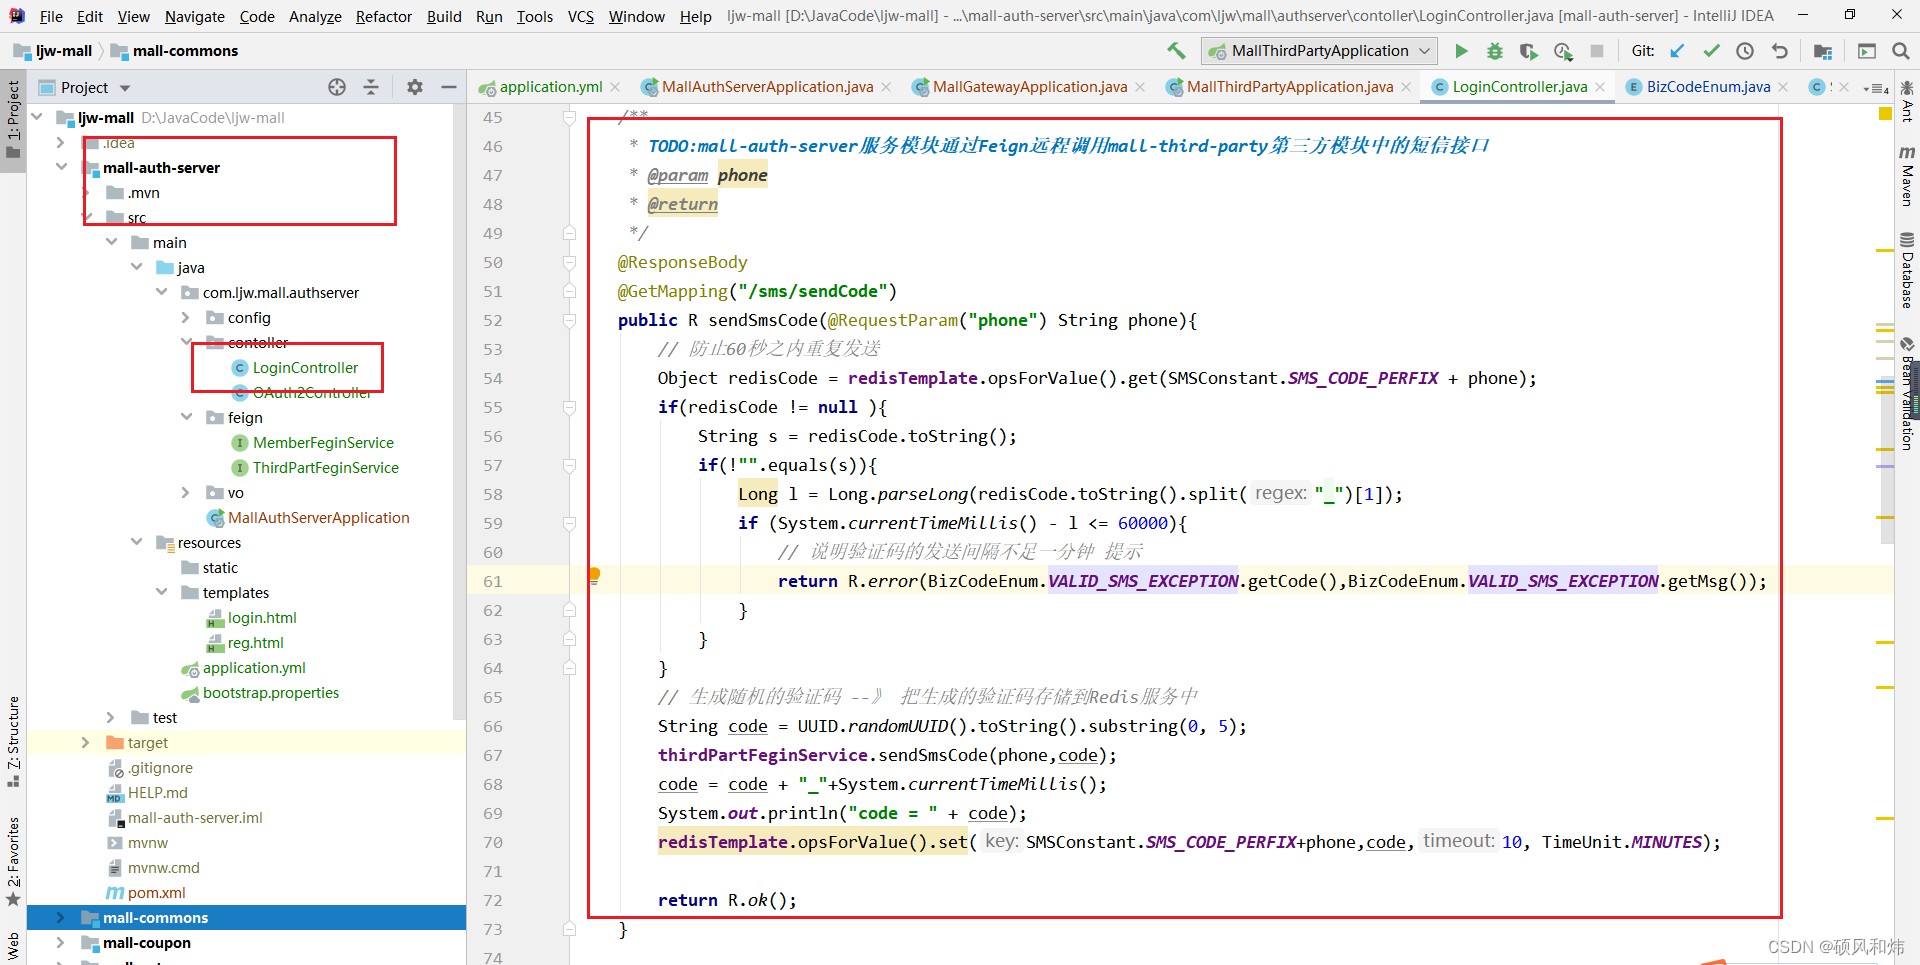Show Git history clock icon
Image resolution: width=1920 pixels, height=965 pixels.
pyautogui.click(x=1745, y=51)
